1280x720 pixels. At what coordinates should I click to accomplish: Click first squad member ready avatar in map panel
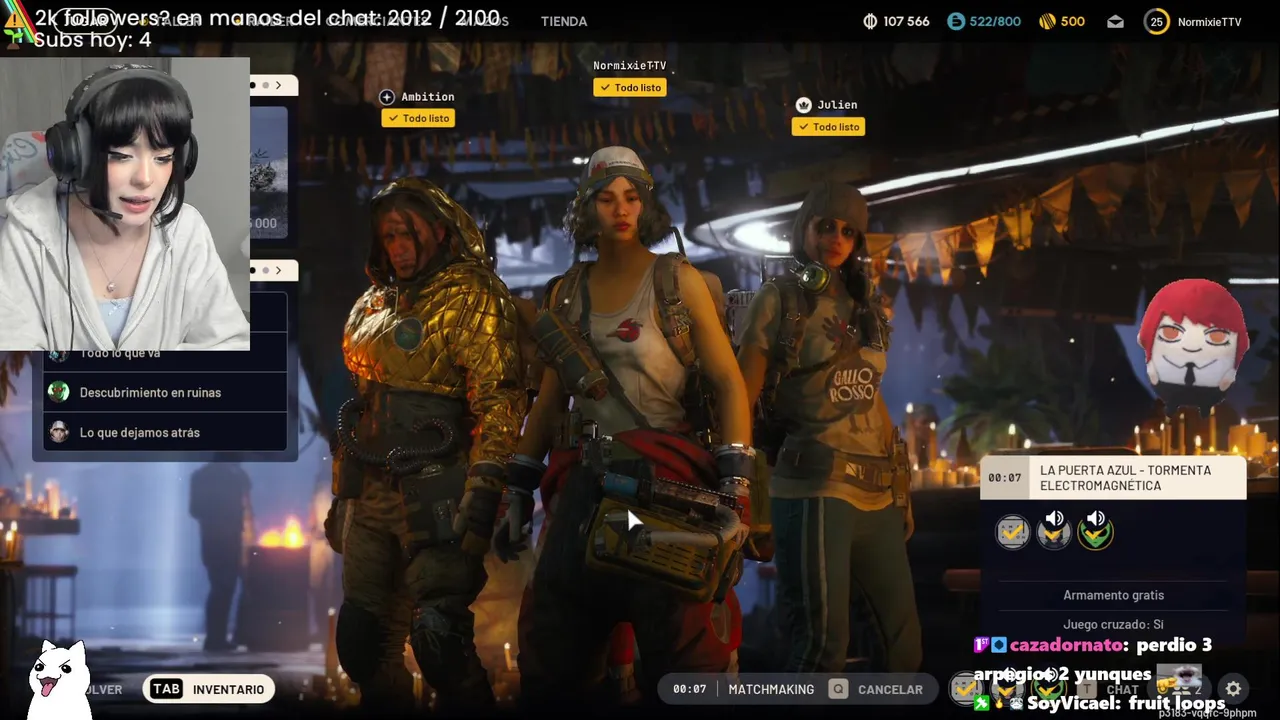coord(1013,533)
